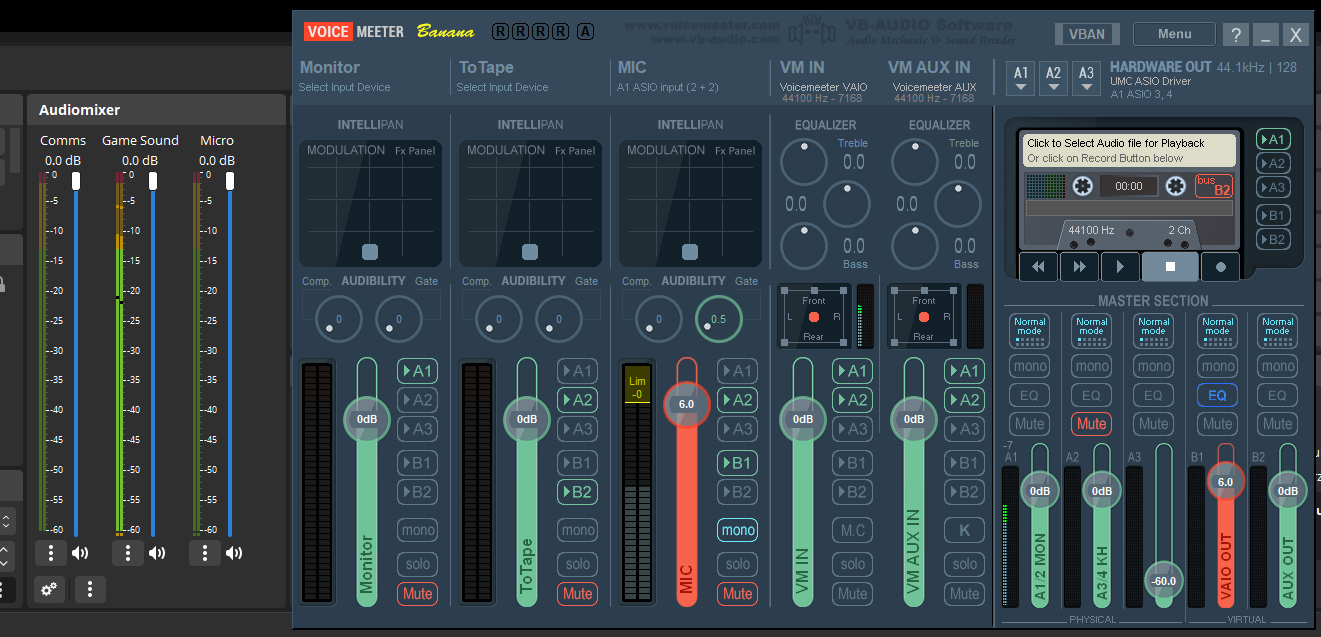Viewport: 1321px width, 637px height.
Task: Toggle the A2 bus Mute button in Master Section
Action: click(1091, 424)
